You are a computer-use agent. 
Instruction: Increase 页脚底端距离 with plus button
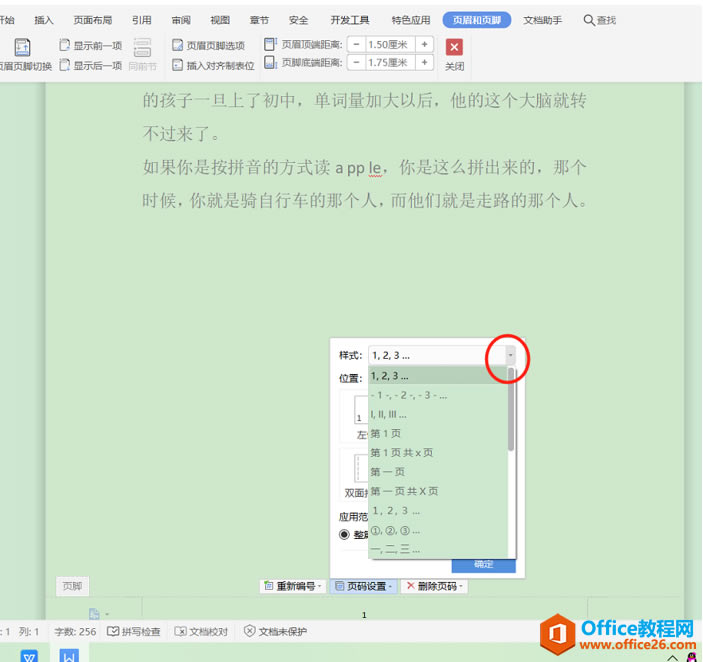[x=424, y=62]
